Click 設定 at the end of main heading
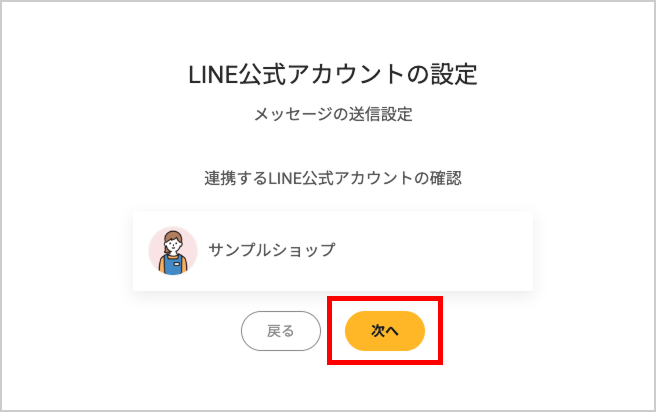The image size is (656, 412). click(x=454, y=75)
